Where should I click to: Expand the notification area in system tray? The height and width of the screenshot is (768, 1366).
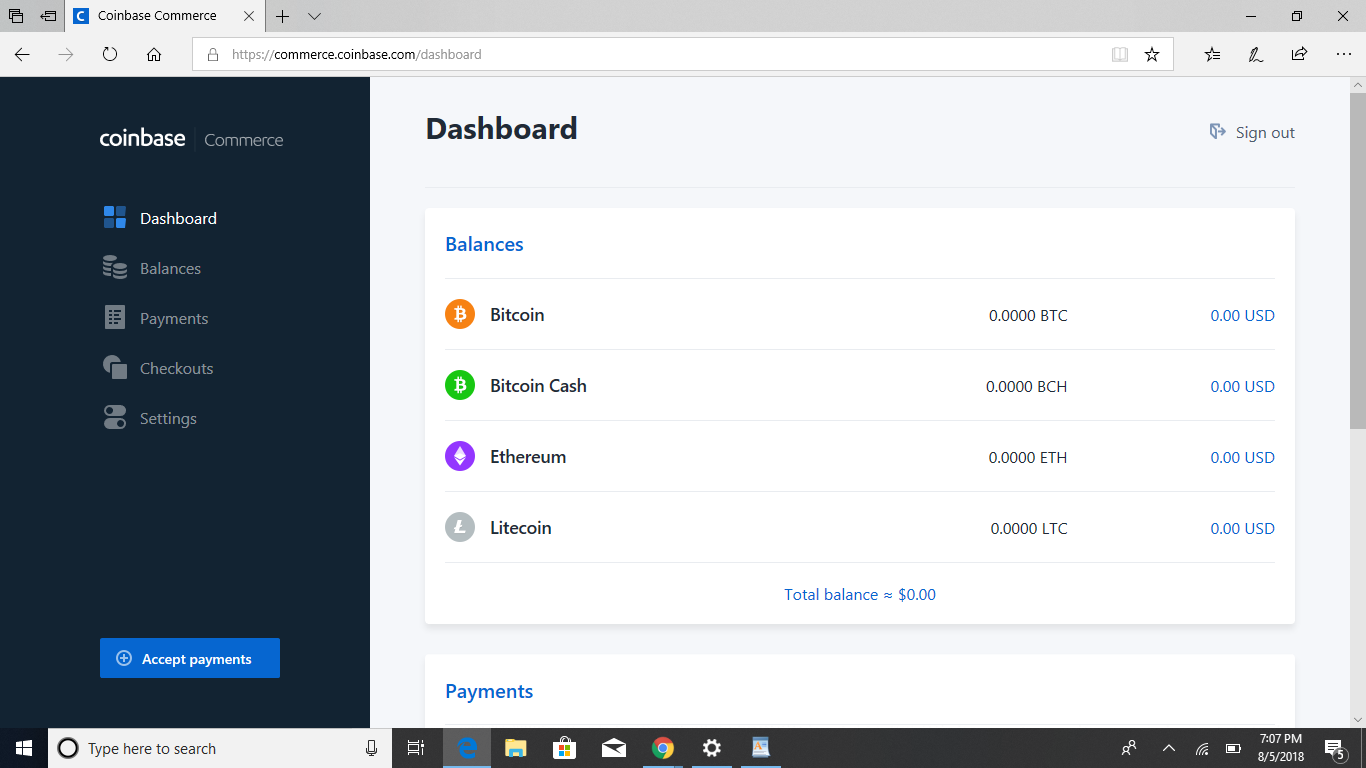pyautogui.click(x=1168, y=748)
